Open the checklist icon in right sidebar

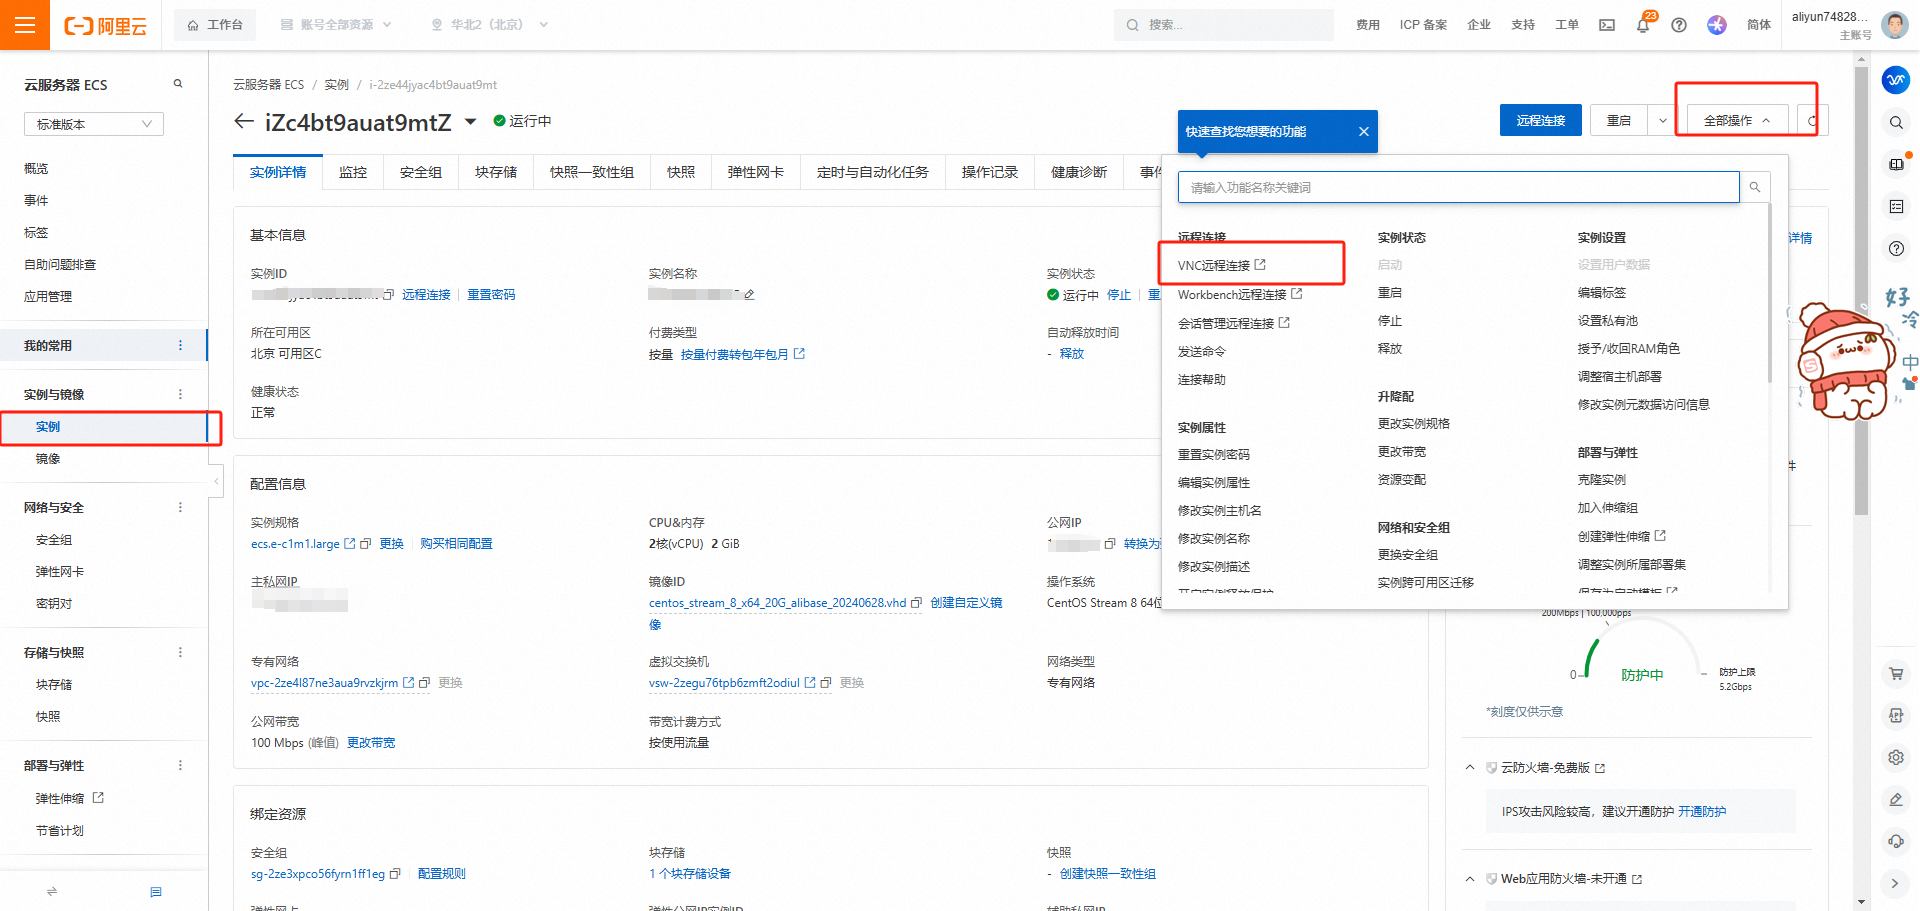(1896, 206)
